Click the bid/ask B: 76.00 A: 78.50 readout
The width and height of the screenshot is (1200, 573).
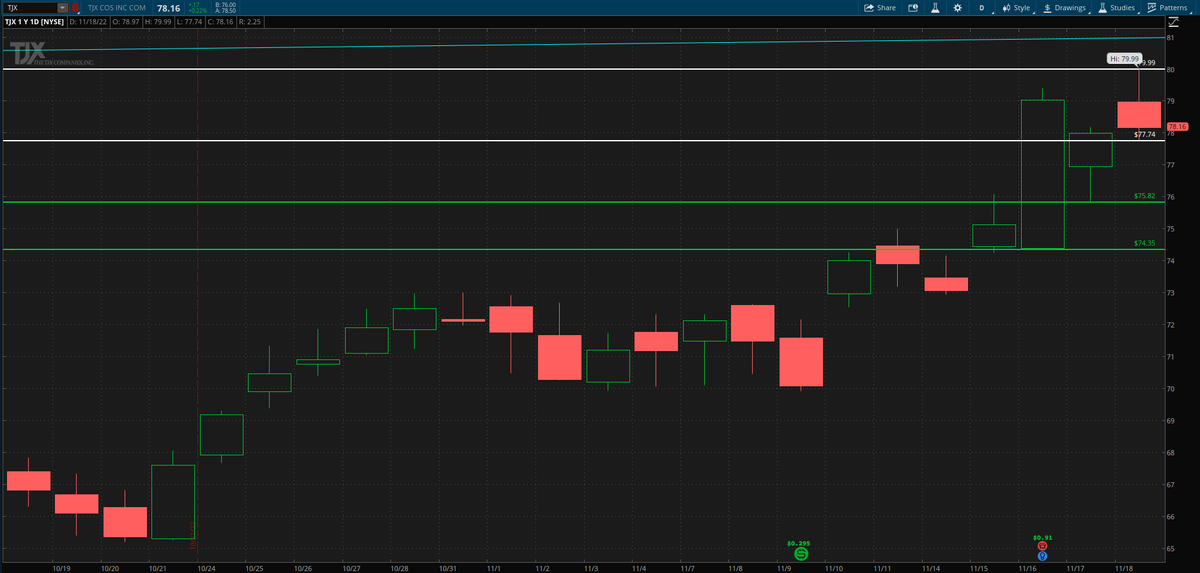point(226,8)
